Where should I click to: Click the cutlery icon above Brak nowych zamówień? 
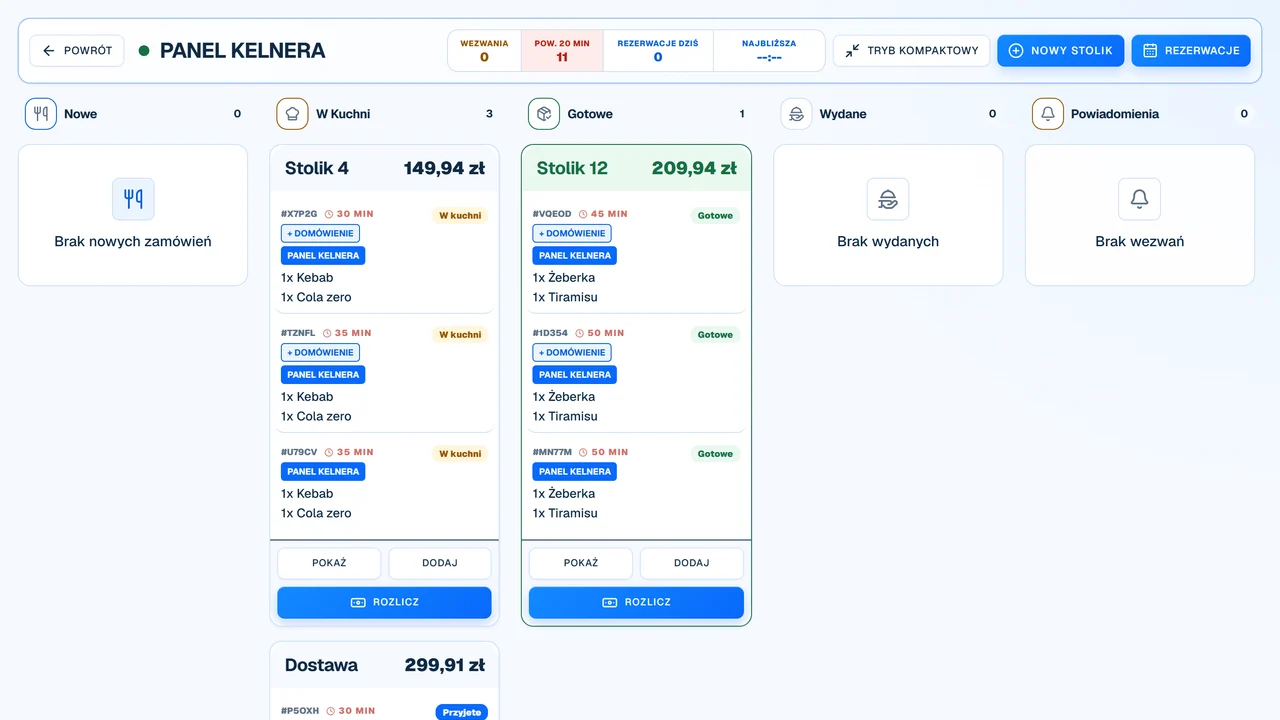[x=133, y=199]
